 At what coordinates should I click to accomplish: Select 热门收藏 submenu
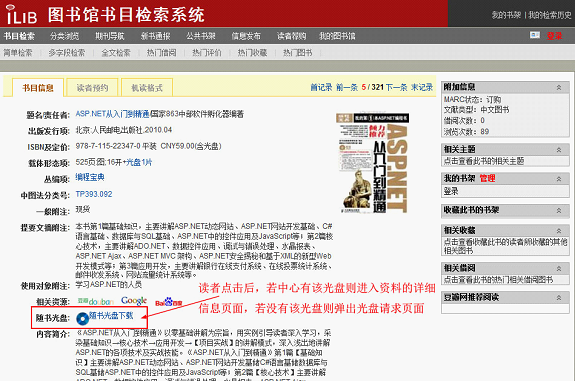tap(252, 53)
